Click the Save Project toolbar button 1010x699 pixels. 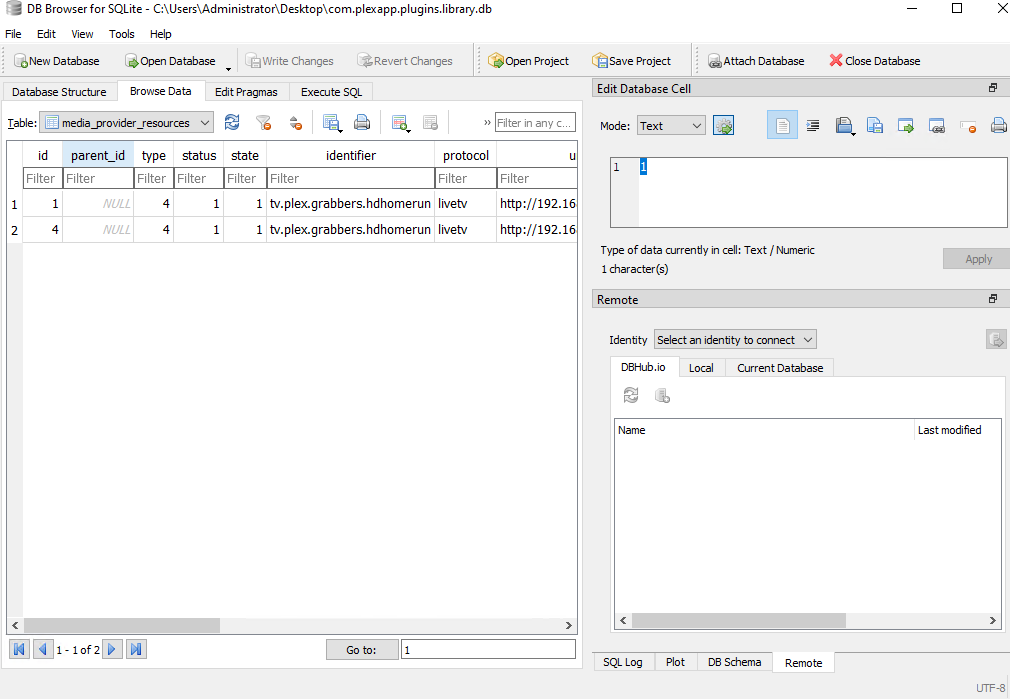[x=631, y=61]
